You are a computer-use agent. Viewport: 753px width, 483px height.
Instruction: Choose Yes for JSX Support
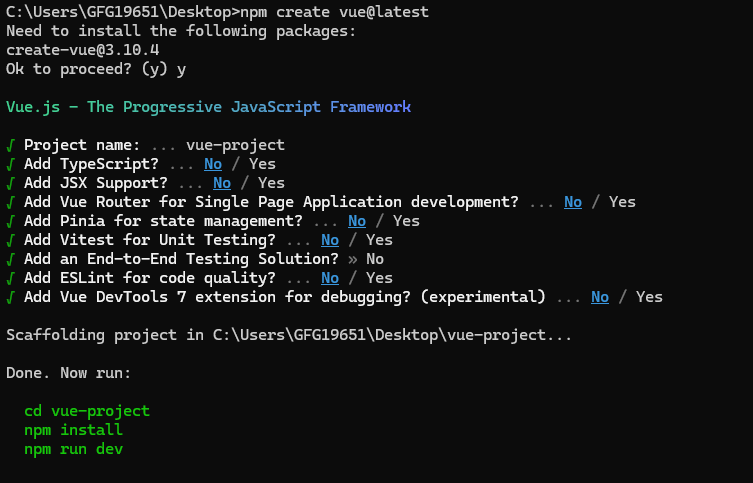[271, 183]
